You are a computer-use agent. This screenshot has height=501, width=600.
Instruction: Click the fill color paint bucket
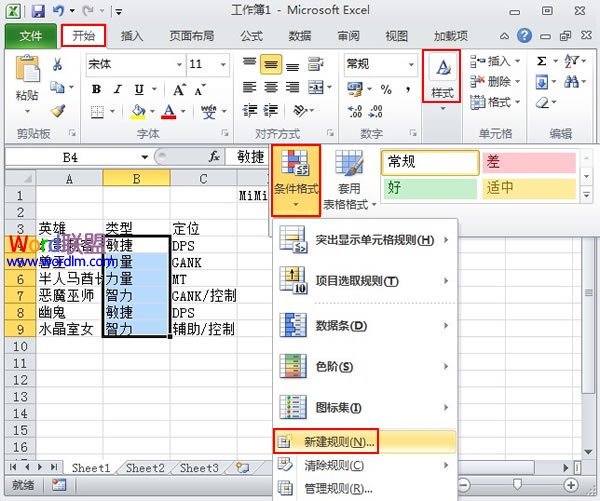[x=138, y=111]
